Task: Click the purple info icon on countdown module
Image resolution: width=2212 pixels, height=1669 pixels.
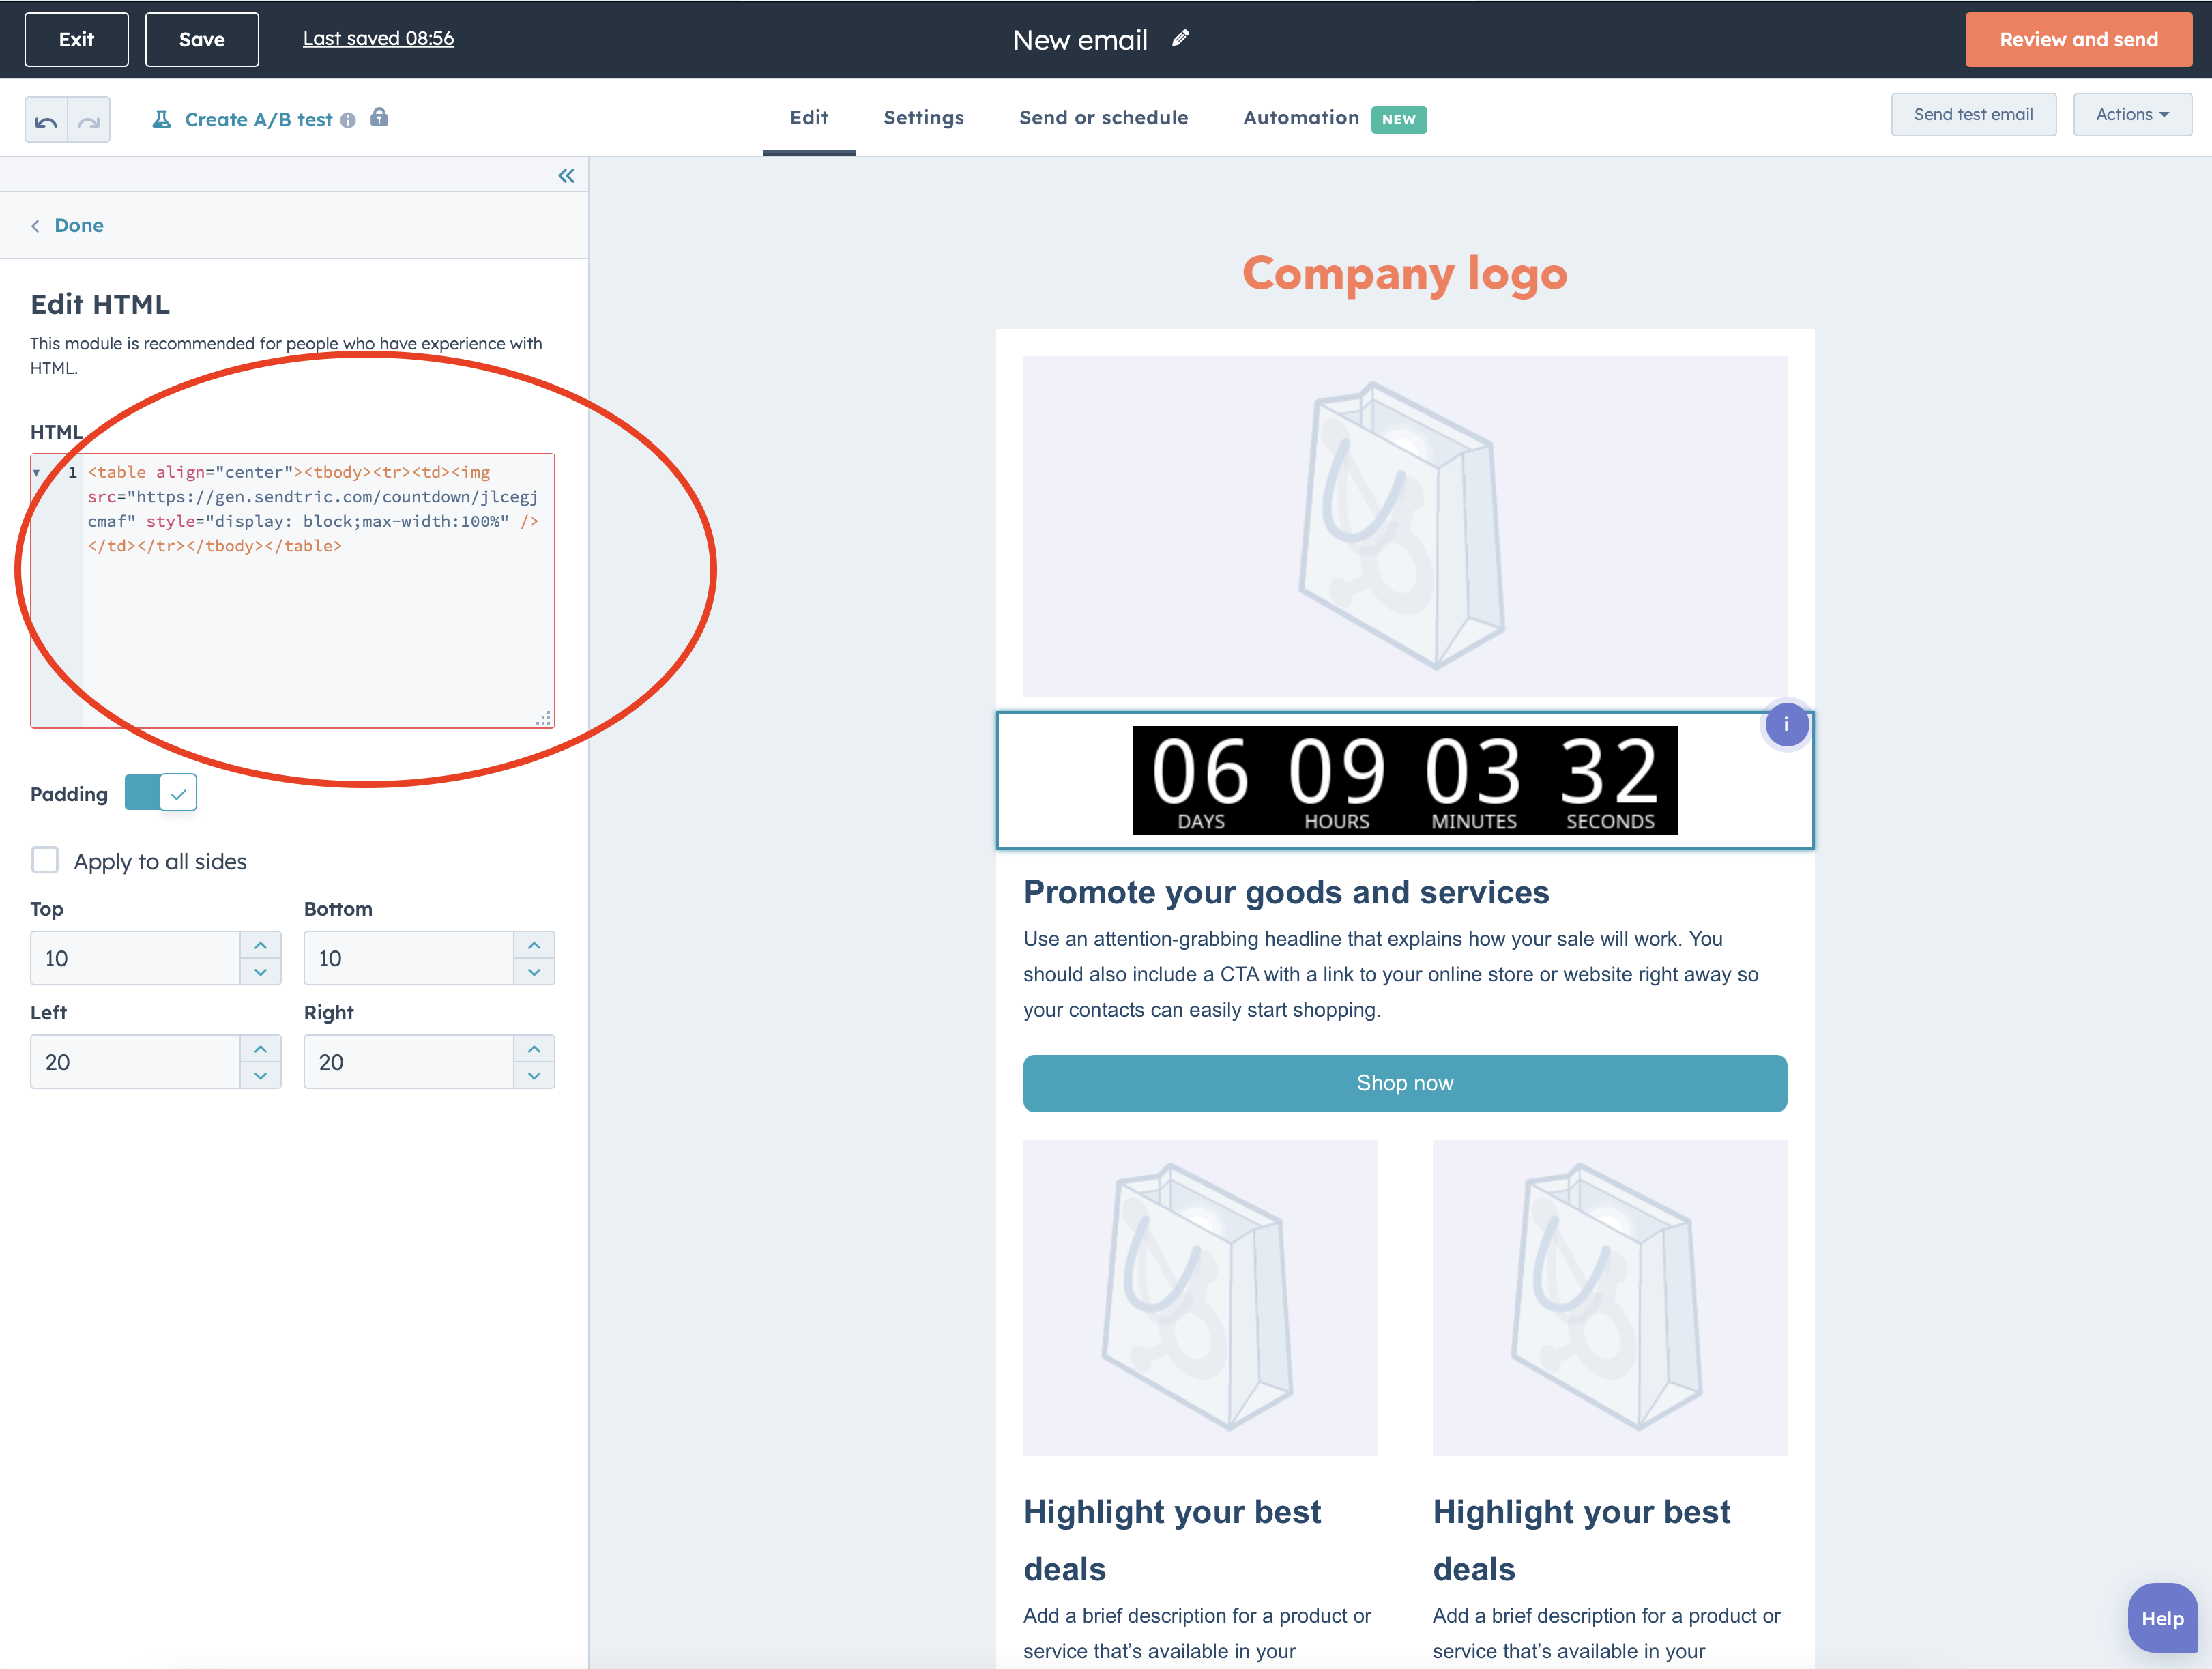Action: tap(1786, 725)
